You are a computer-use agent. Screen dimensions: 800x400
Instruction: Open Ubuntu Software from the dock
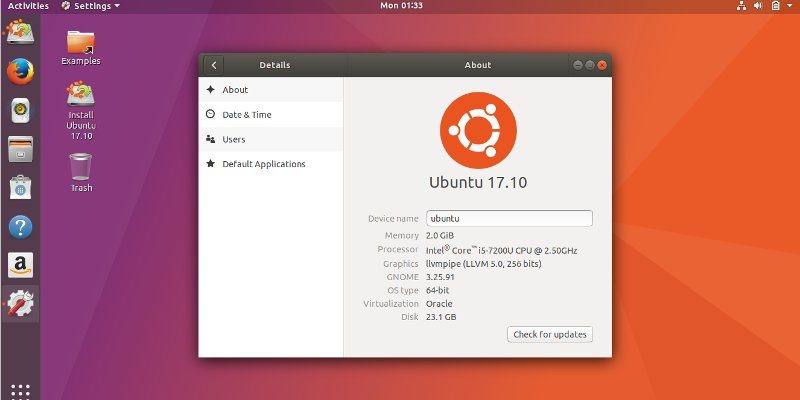coord(20,188)
